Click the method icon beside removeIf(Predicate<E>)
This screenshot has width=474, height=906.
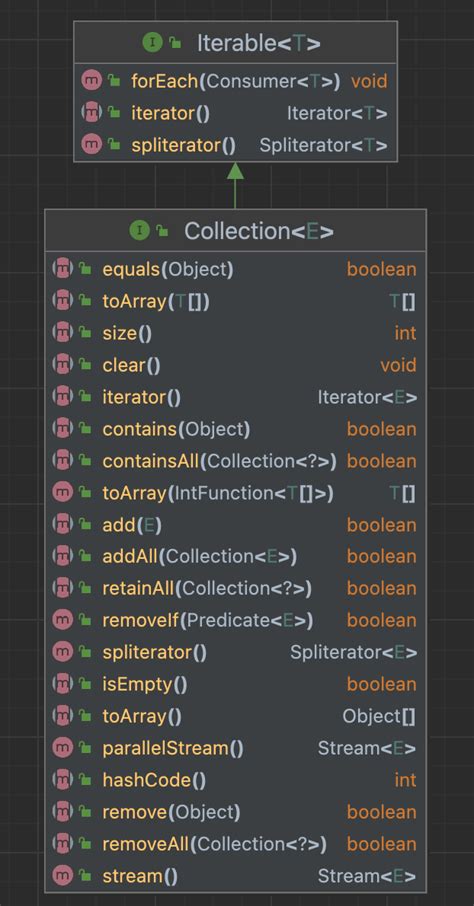(62, 621)
